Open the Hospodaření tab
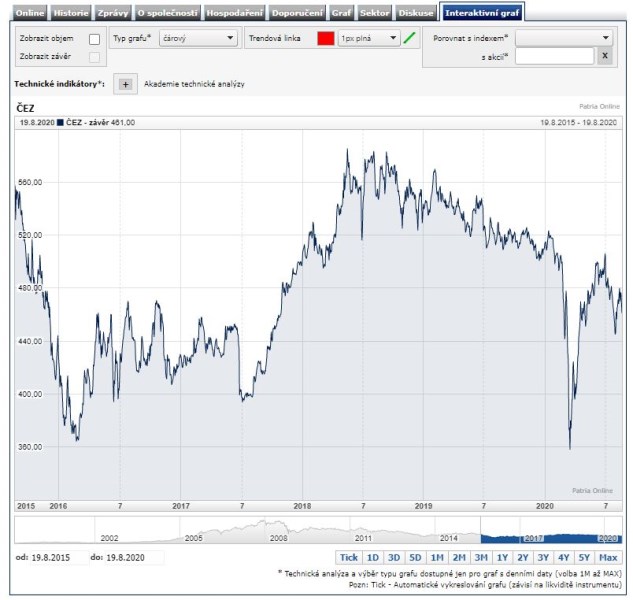This screenshot has width=633, height=600. pos(234,13)
